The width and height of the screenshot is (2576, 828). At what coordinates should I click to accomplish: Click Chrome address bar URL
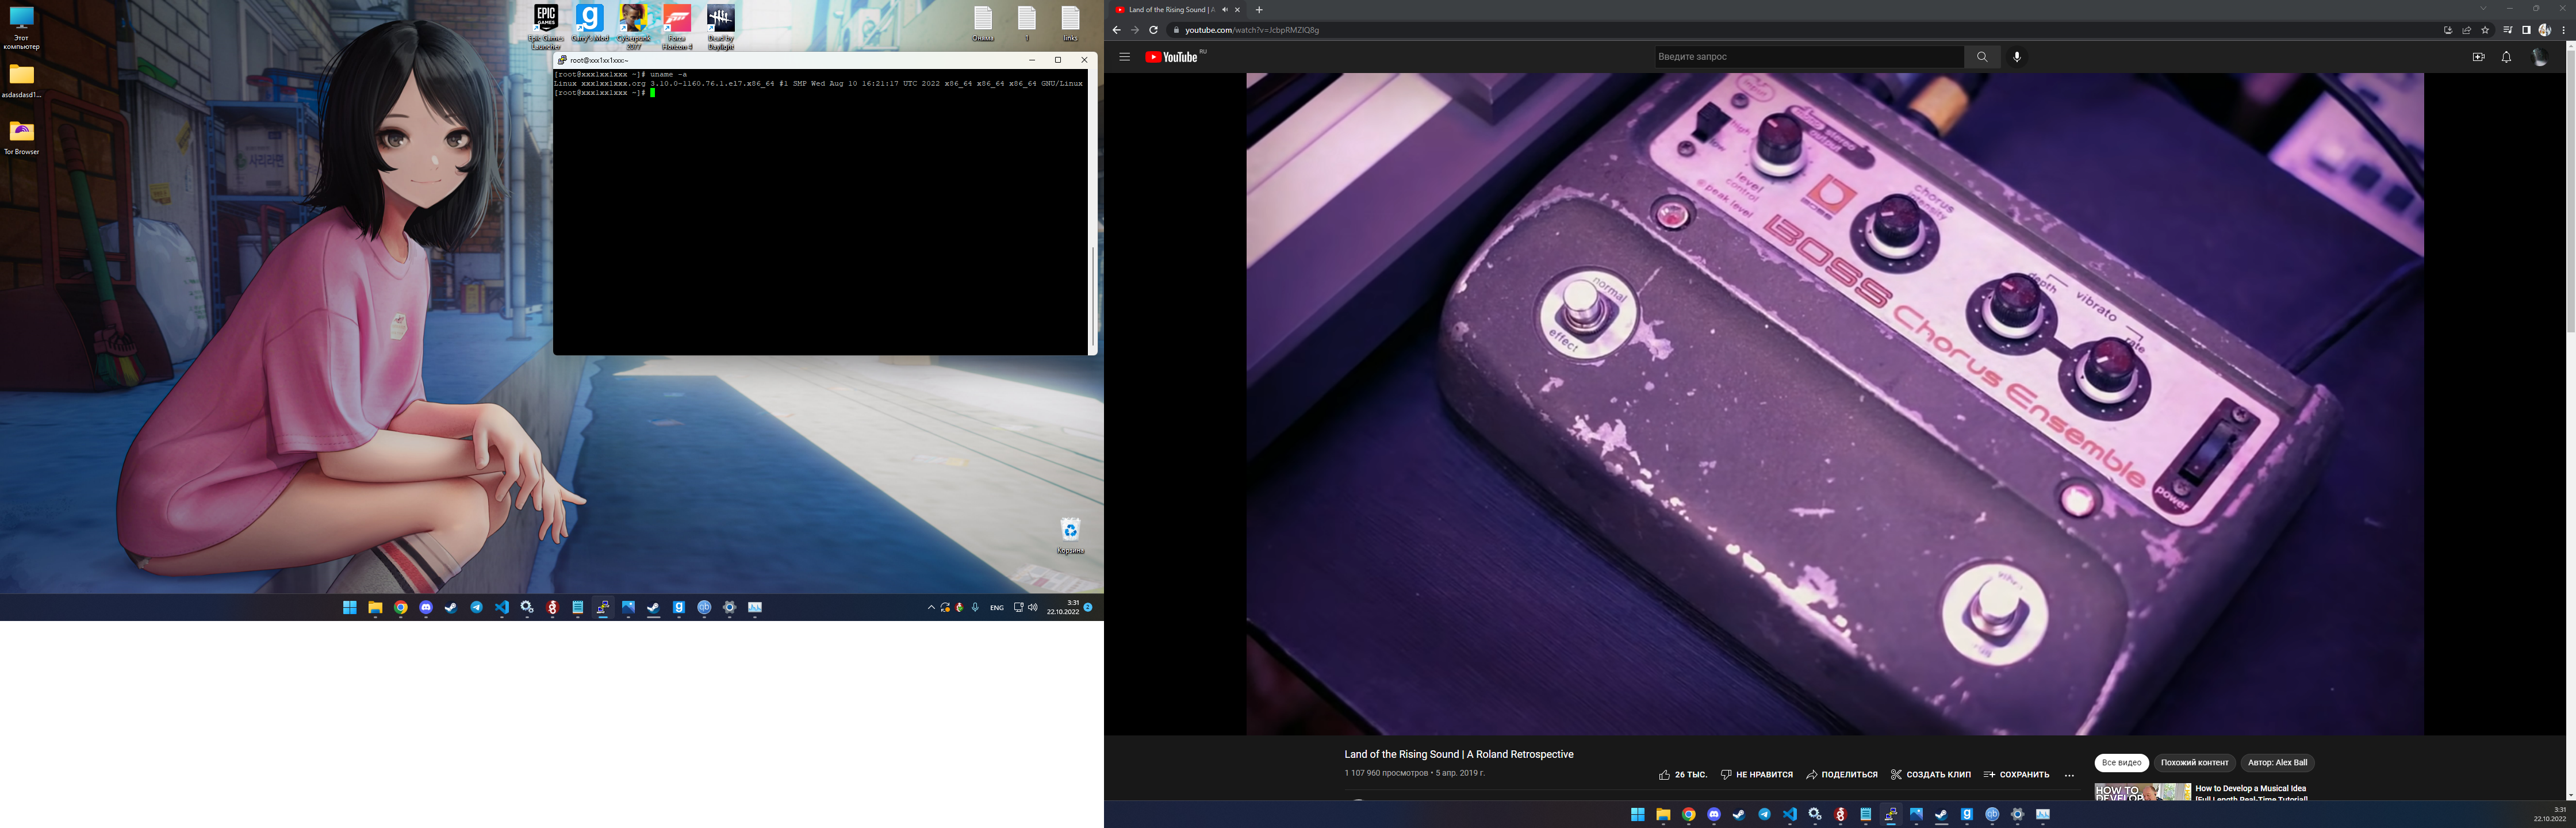(x=1251, y=30)
